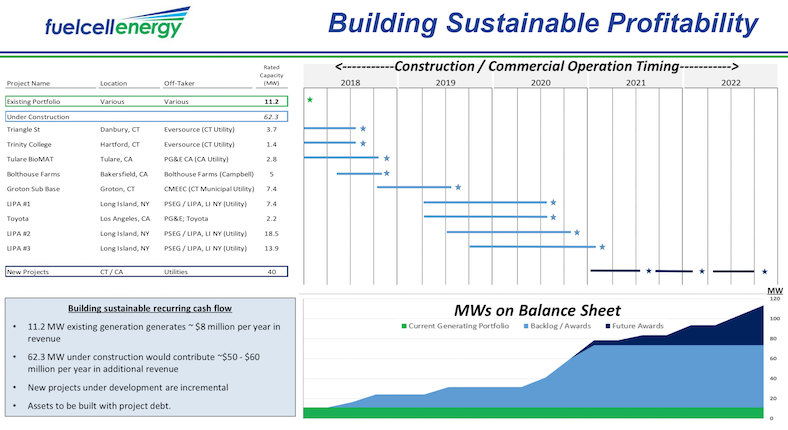Select the 2021 year header
788x430 pixels.
pyautogui.click(x=636, y=83)
